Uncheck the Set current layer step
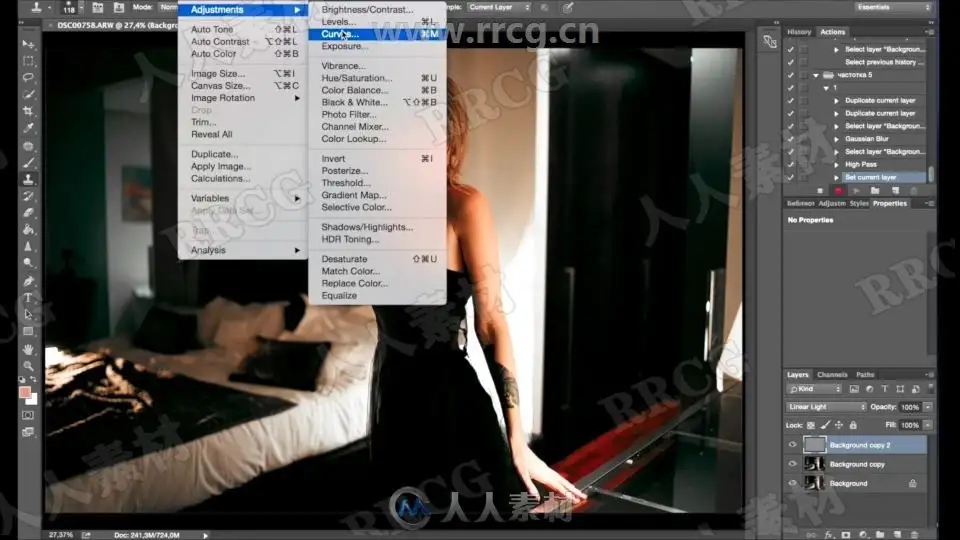 pyautogui.click(x=790, y=178)
